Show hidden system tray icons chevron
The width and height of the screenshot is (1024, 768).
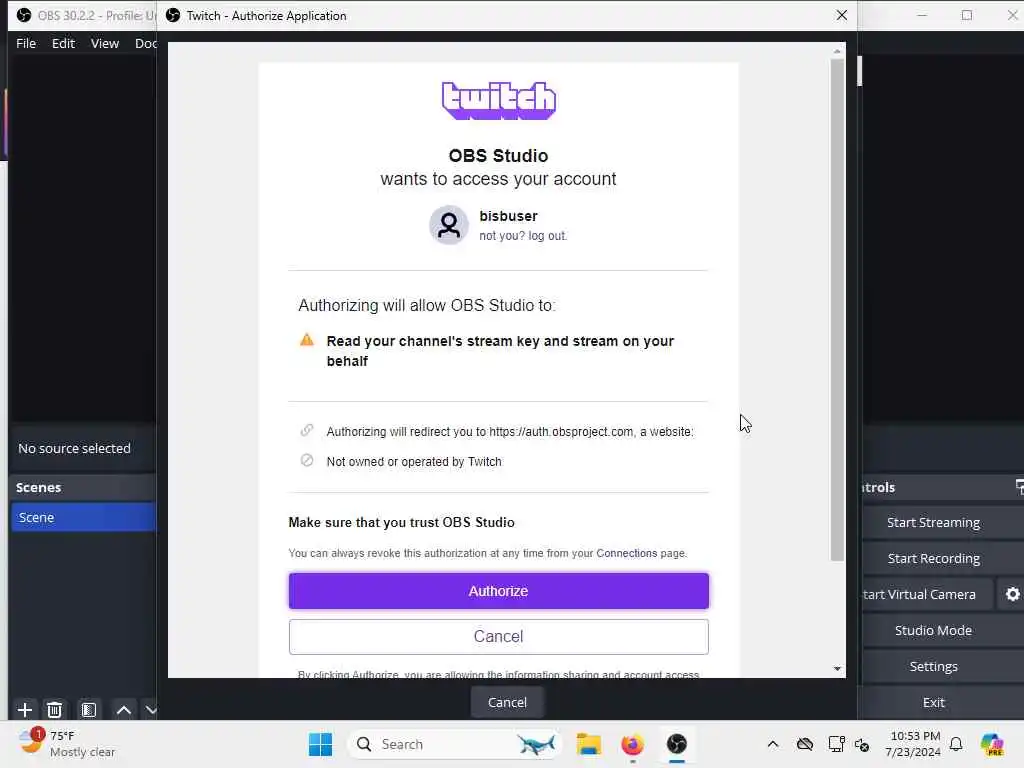[773, 744]
